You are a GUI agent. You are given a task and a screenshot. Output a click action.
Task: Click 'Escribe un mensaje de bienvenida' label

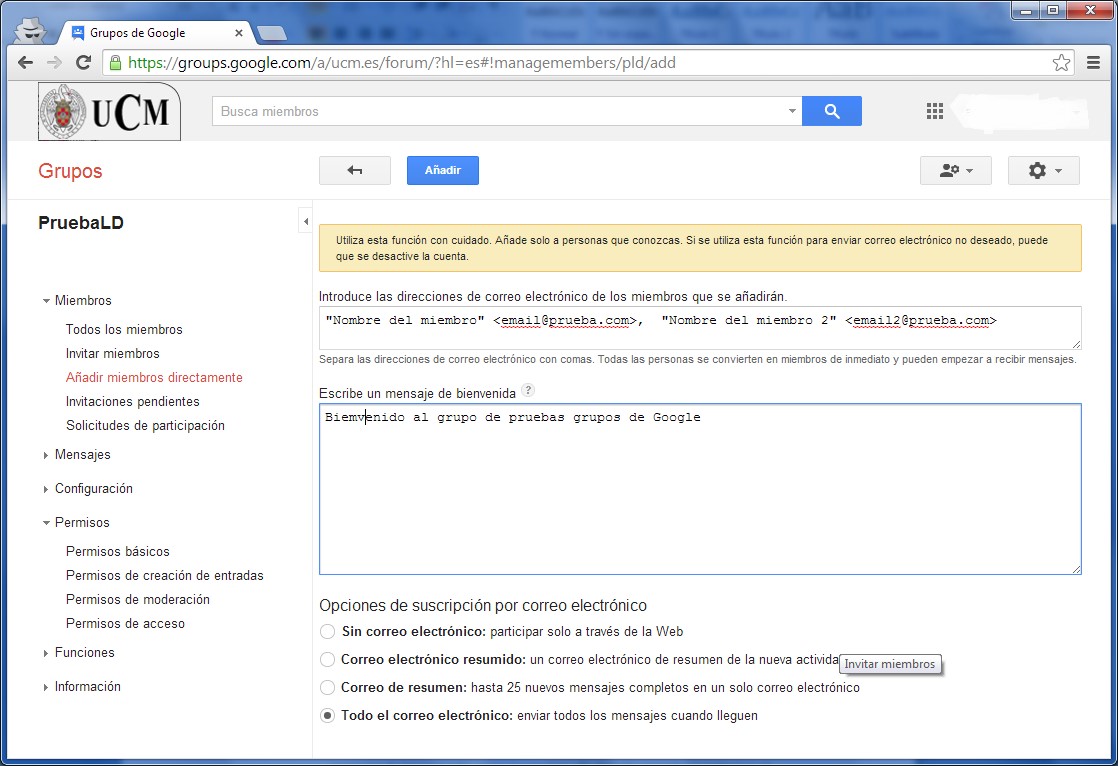pyautogui.click(x=417, y=394)
